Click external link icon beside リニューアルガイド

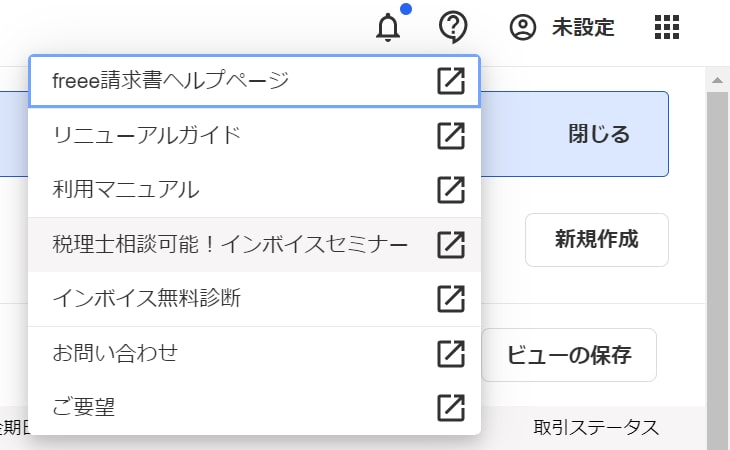451,135
